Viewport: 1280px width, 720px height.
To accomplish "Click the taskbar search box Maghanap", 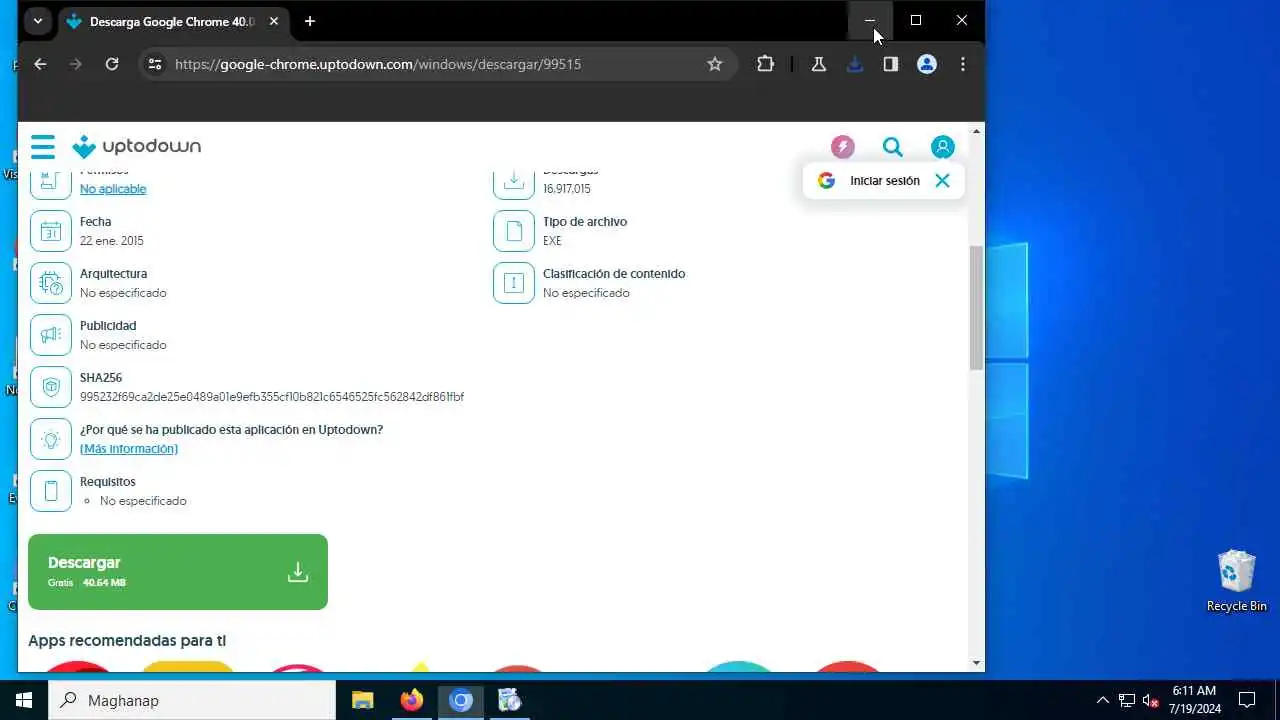I will [x=192, y=700].
